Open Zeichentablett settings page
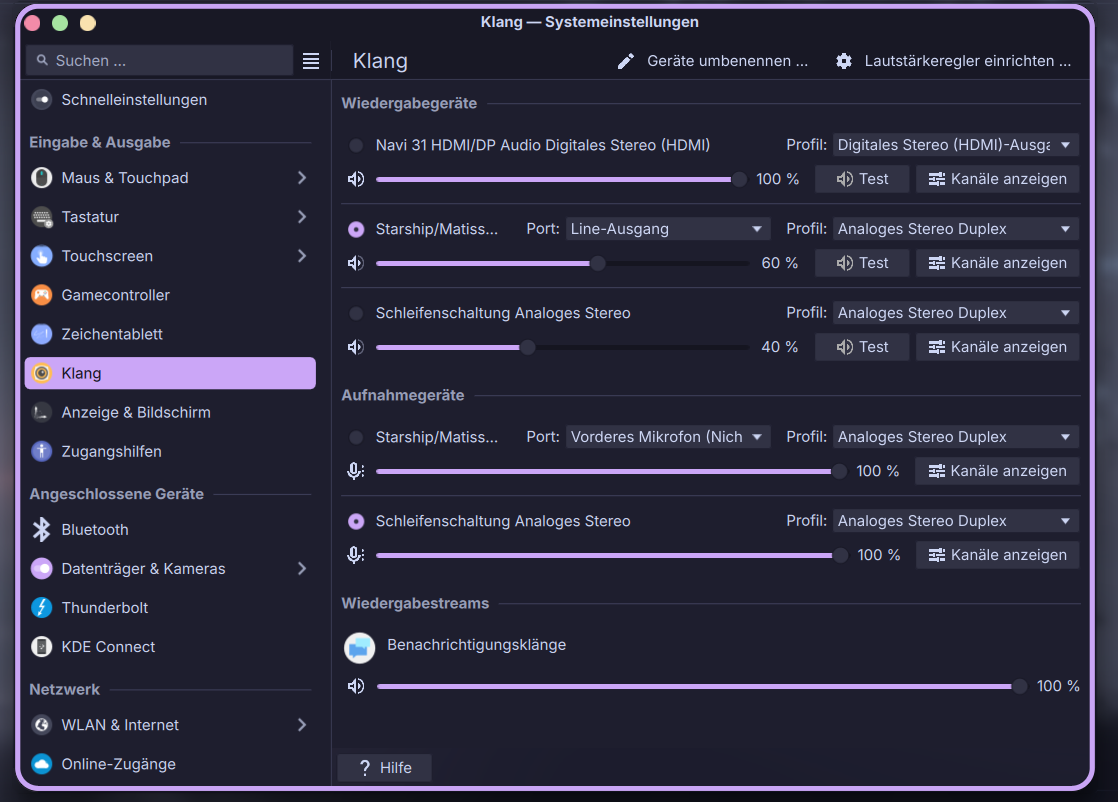 pyautogui.click(x=170, y=334)
